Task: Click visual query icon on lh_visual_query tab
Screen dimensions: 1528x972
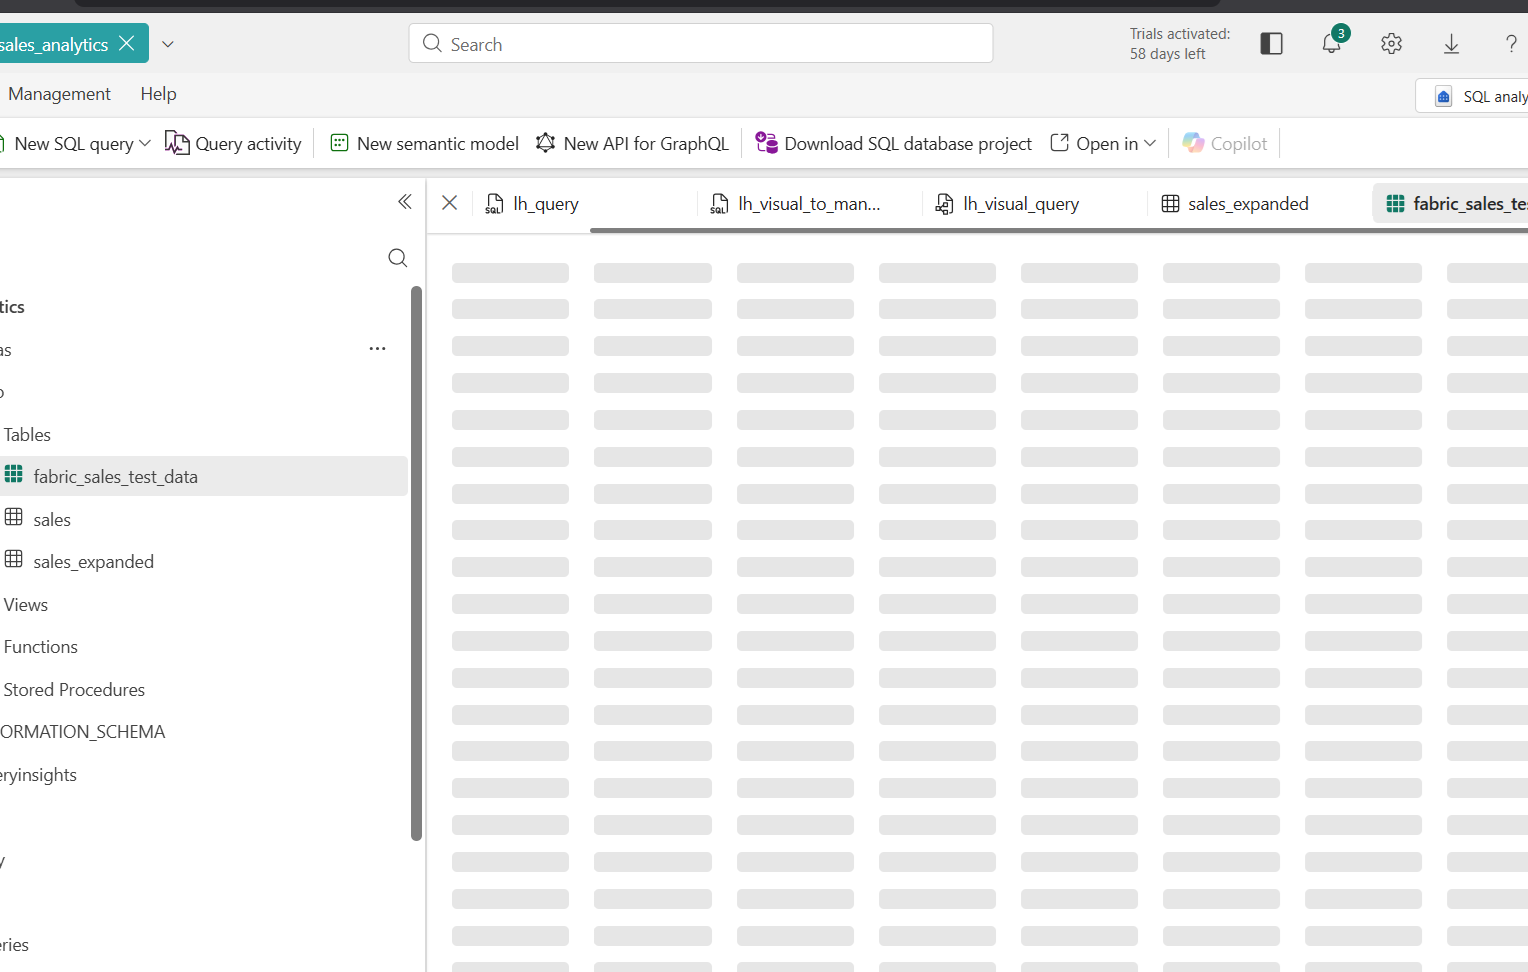Action: click(x=944, y=204)
